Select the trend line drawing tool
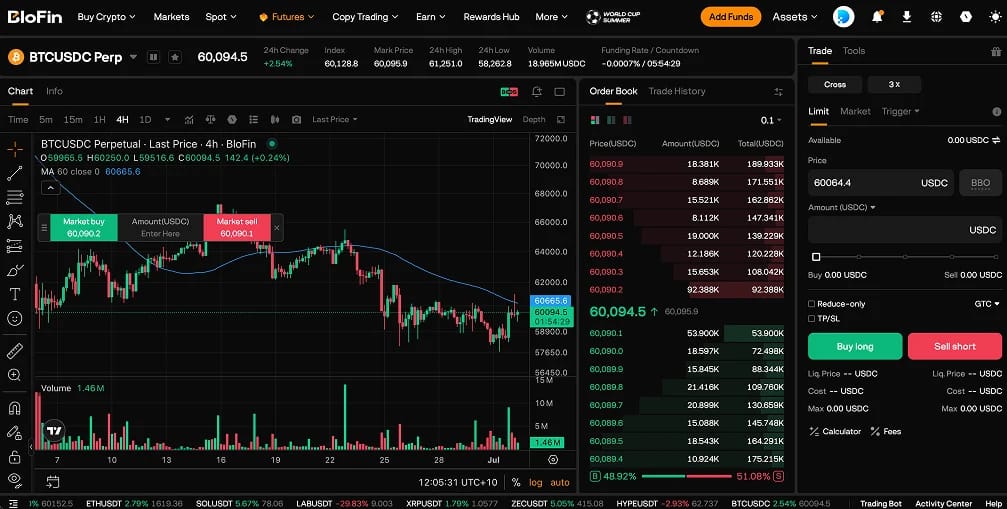 (x=15, y=173)
